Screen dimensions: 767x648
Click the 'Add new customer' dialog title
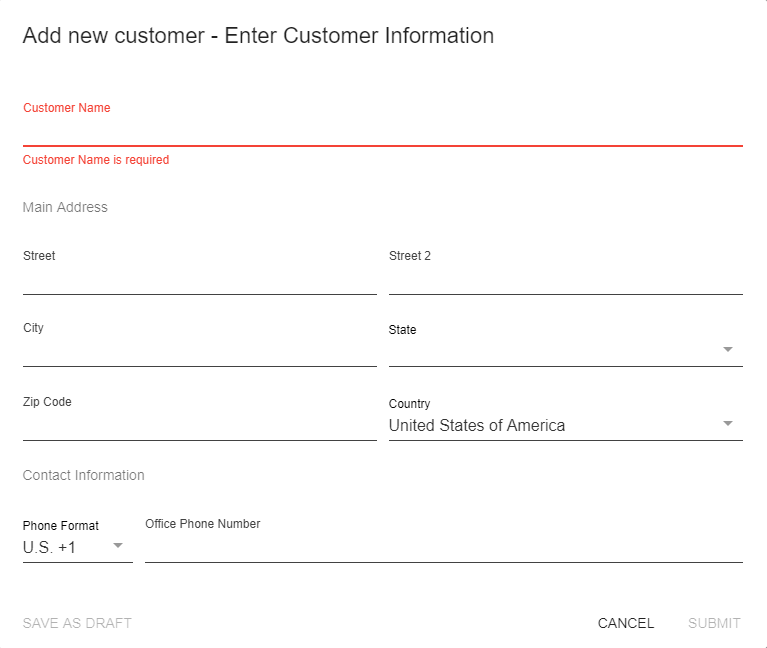[x=258, y=36]
